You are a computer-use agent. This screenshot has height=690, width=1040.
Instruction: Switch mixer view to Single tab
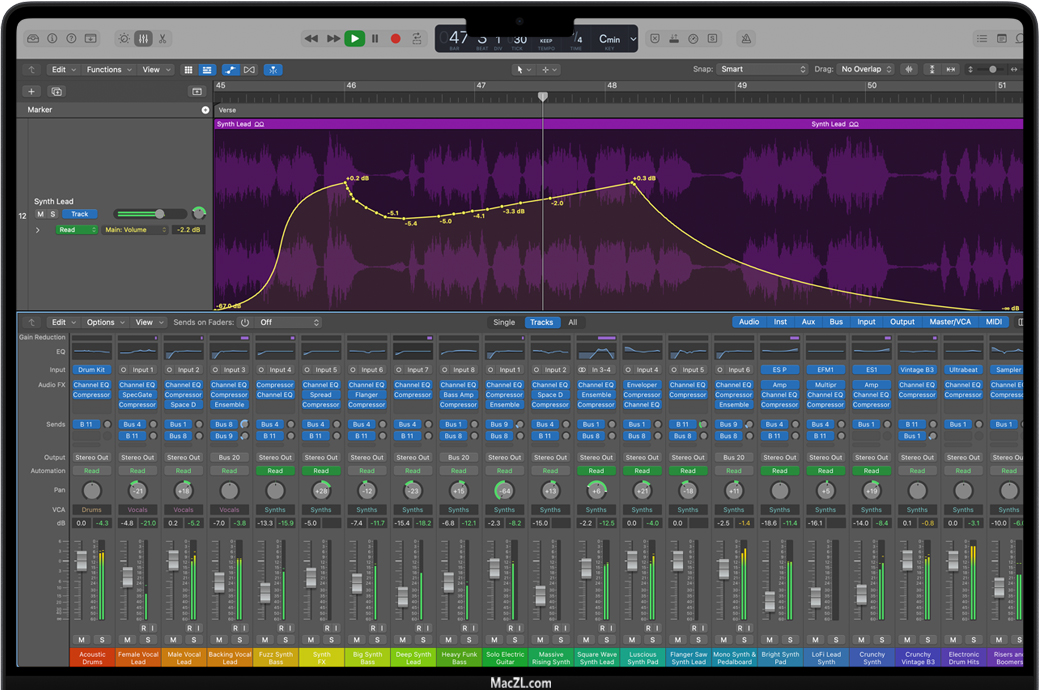(504, 323)
